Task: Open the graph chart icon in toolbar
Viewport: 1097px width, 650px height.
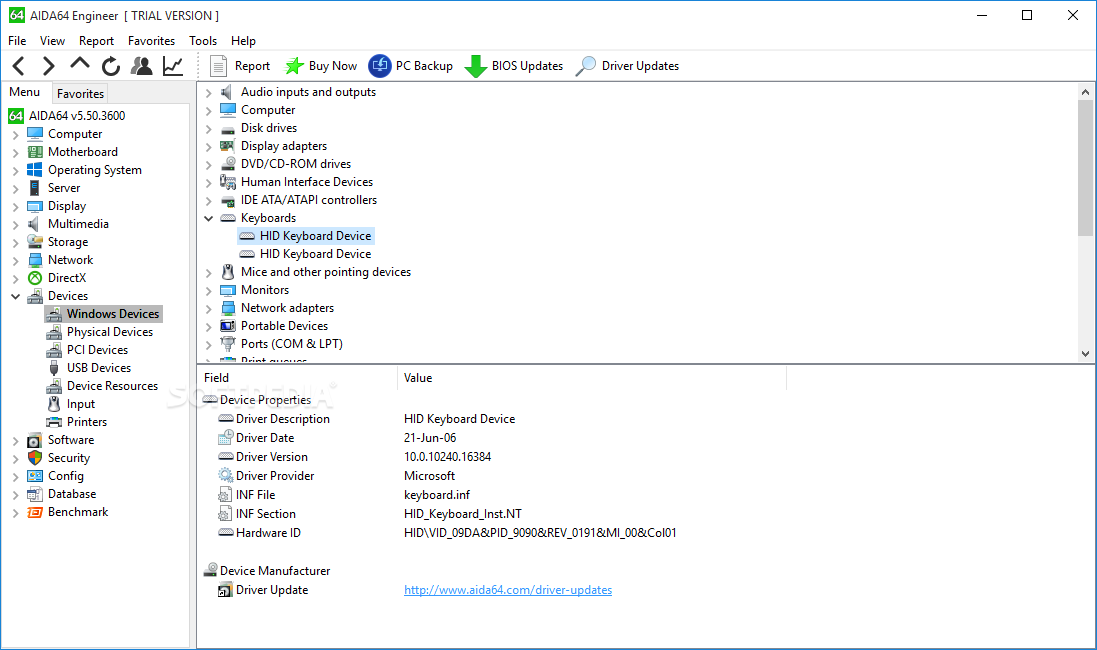Action: (173, 66)
